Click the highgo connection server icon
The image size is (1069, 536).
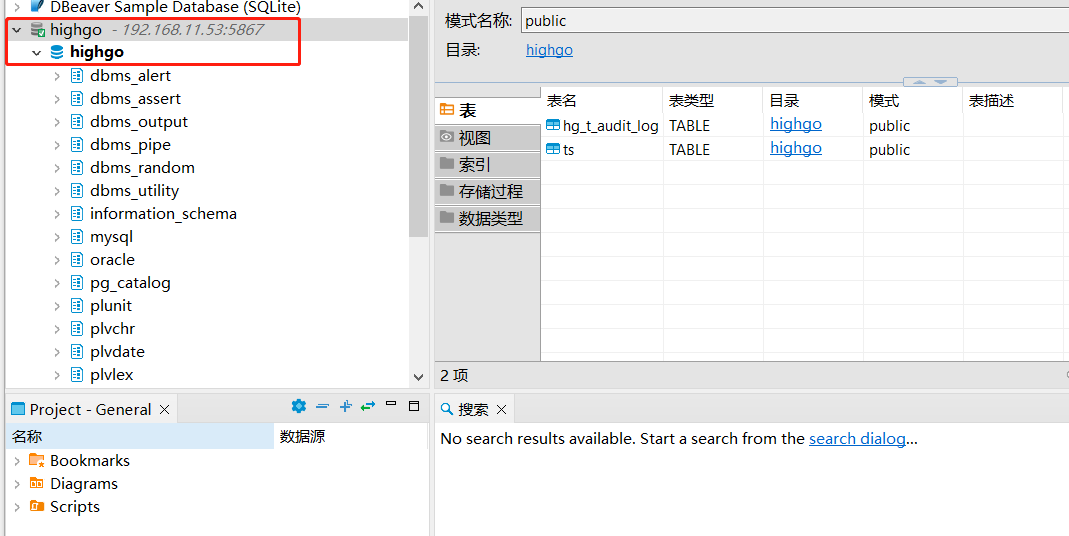(38, 29)
